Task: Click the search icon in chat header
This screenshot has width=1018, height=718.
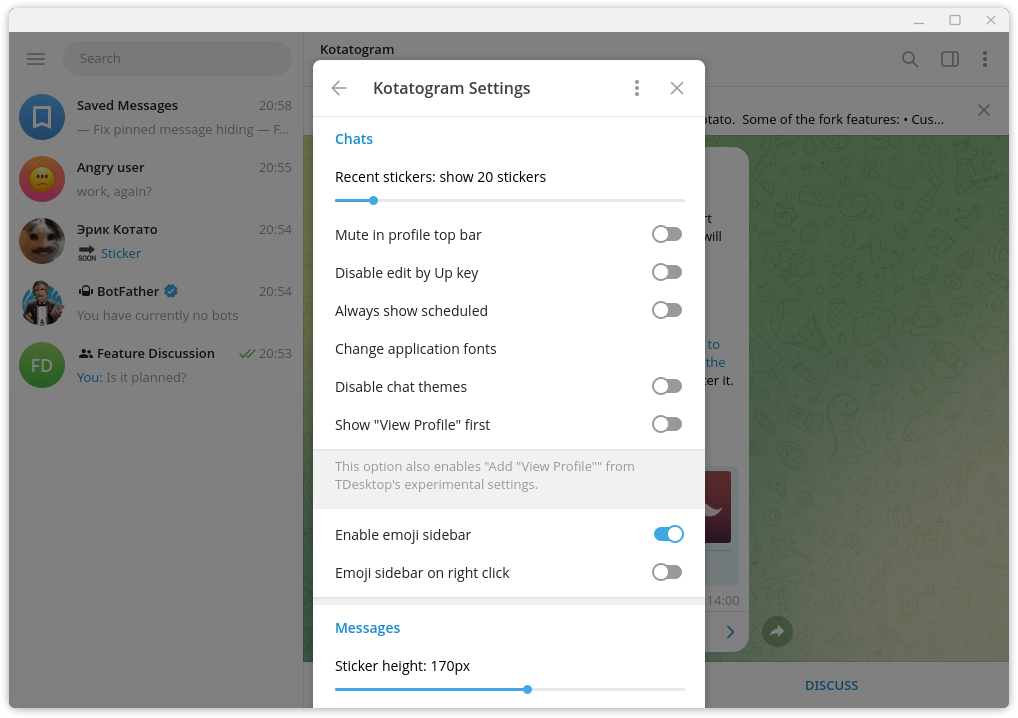Action: (x=910, y=60)
